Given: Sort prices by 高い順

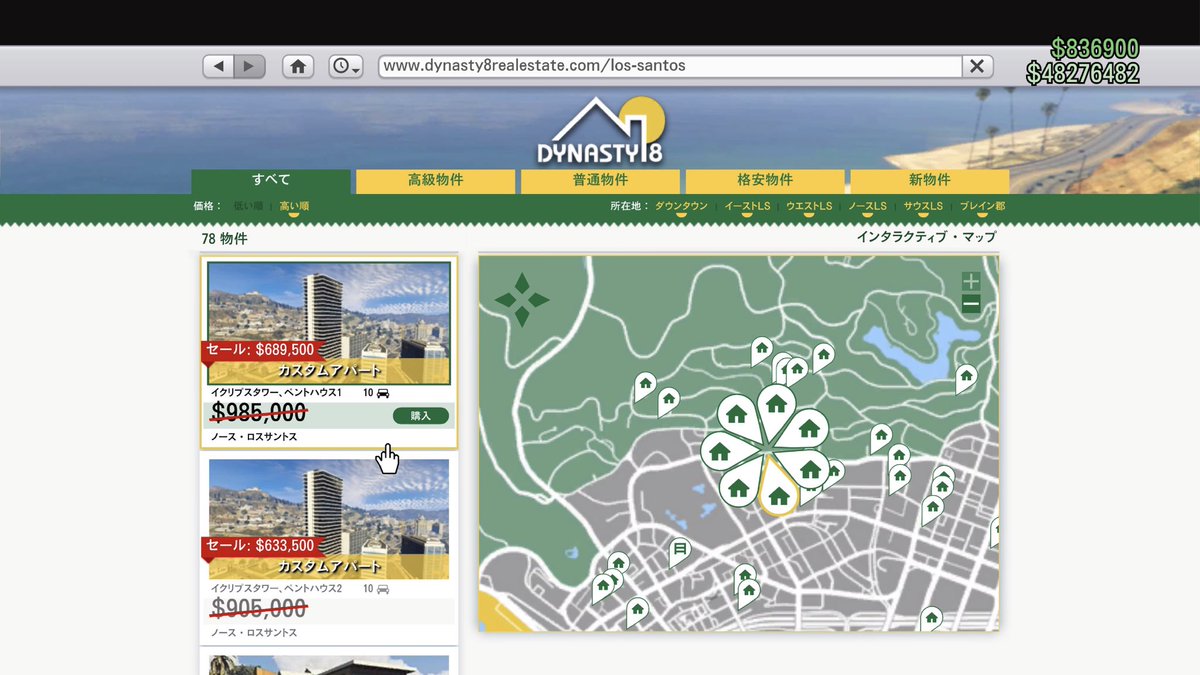Looking at the screenshot, I should [294, 207].
